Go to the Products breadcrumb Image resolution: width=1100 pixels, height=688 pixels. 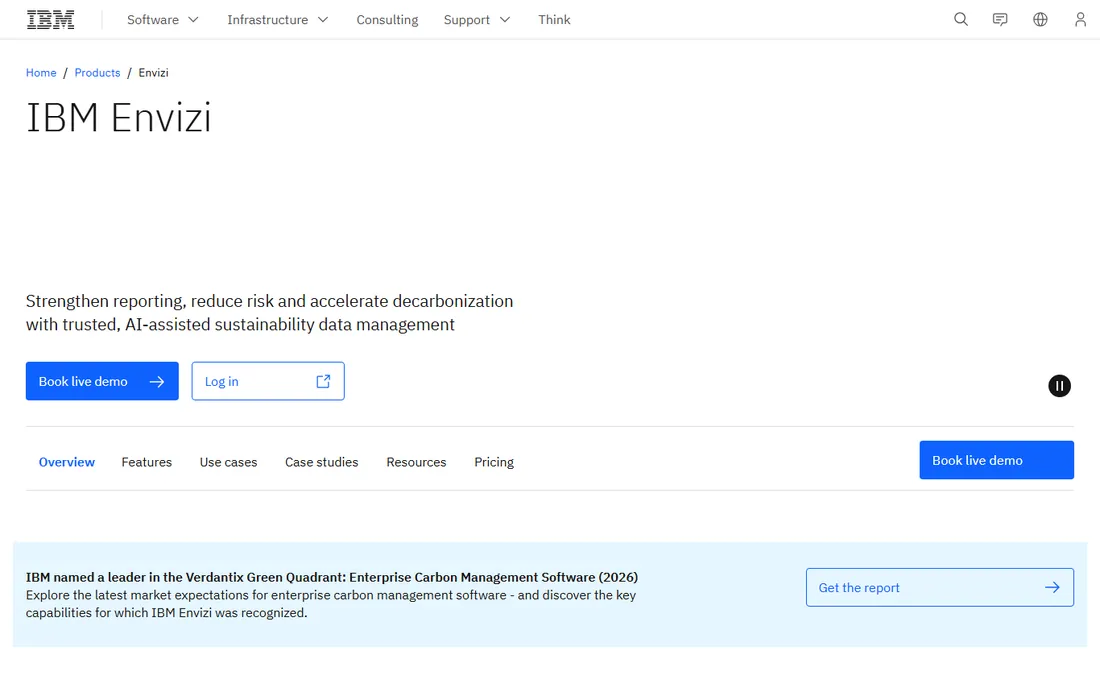pos(98,73)
